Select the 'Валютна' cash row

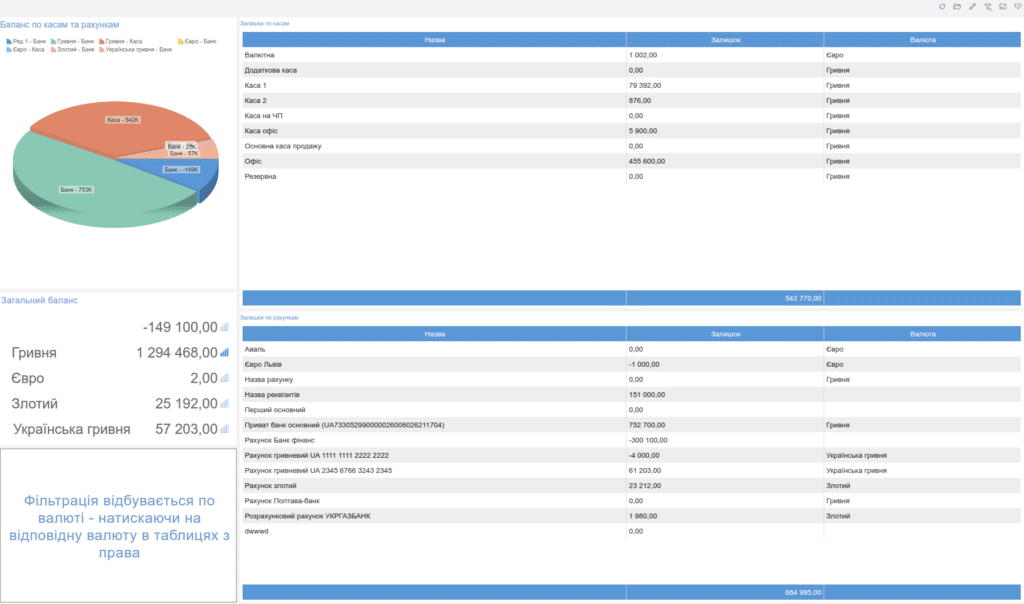point(632,56)
